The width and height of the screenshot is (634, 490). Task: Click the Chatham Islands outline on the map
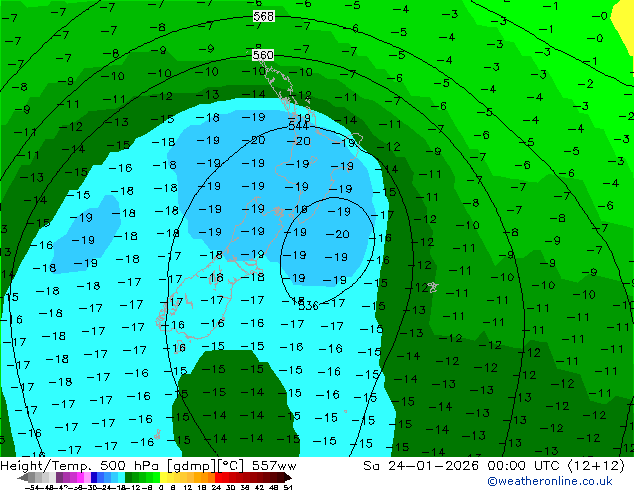tap(433, 287)
